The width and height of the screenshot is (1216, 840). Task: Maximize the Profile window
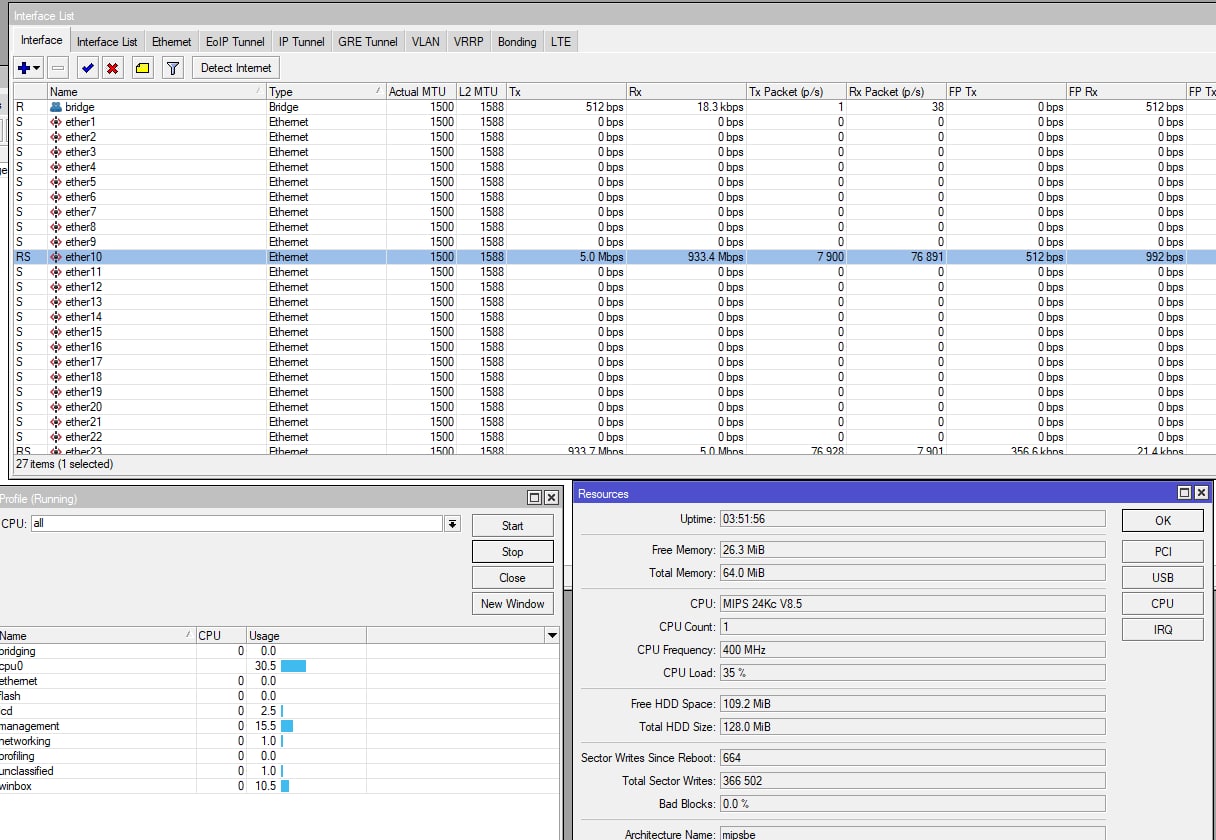(x=535, y=498)
